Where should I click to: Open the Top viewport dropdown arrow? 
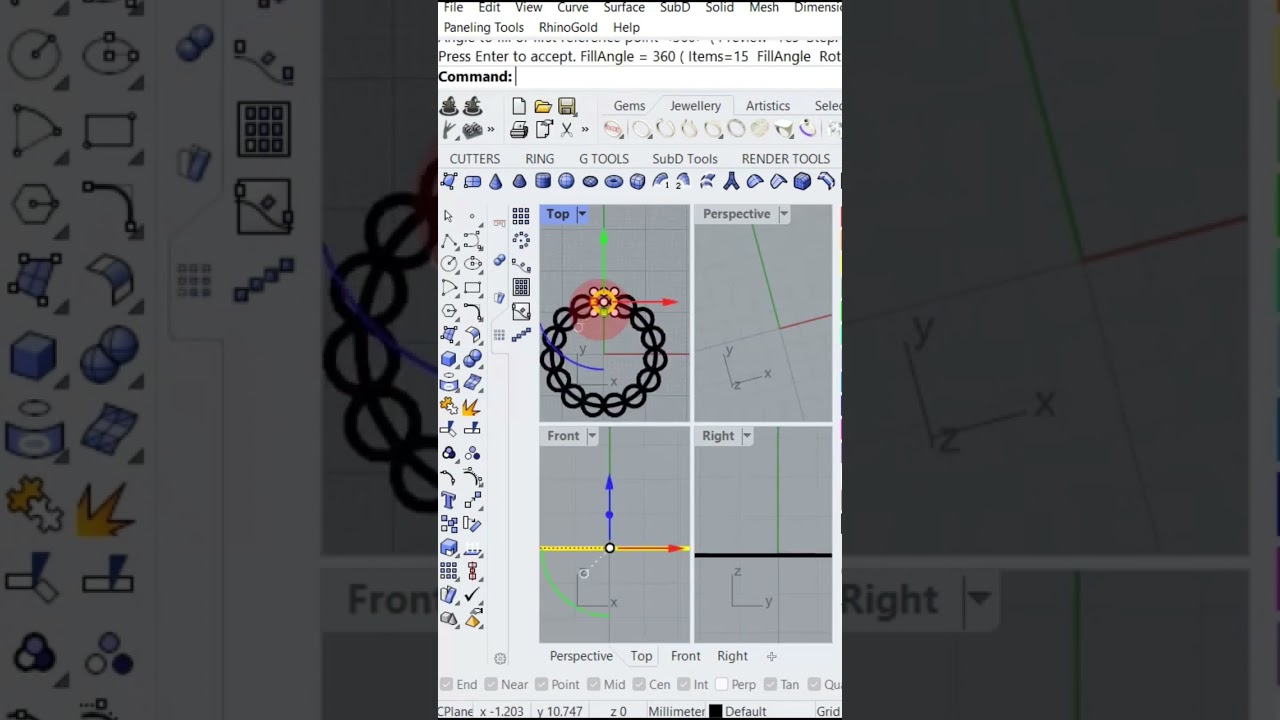[582, 214]
